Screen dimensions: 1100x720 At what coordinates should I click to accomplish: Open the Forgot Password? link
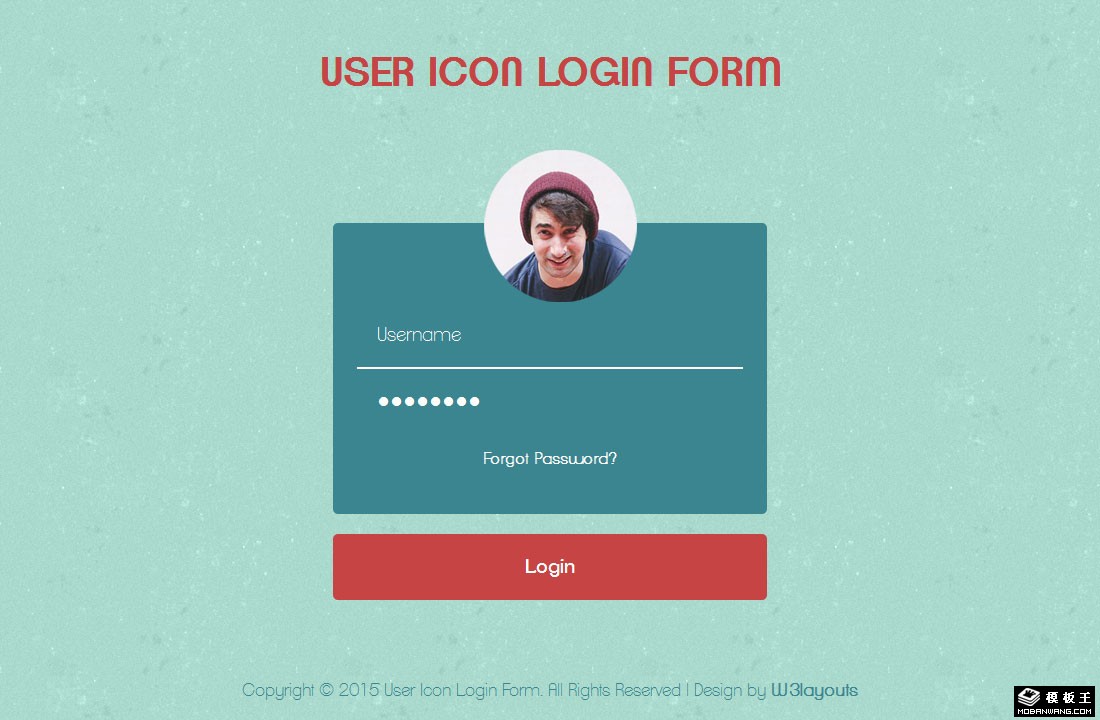tap(549, 459)
